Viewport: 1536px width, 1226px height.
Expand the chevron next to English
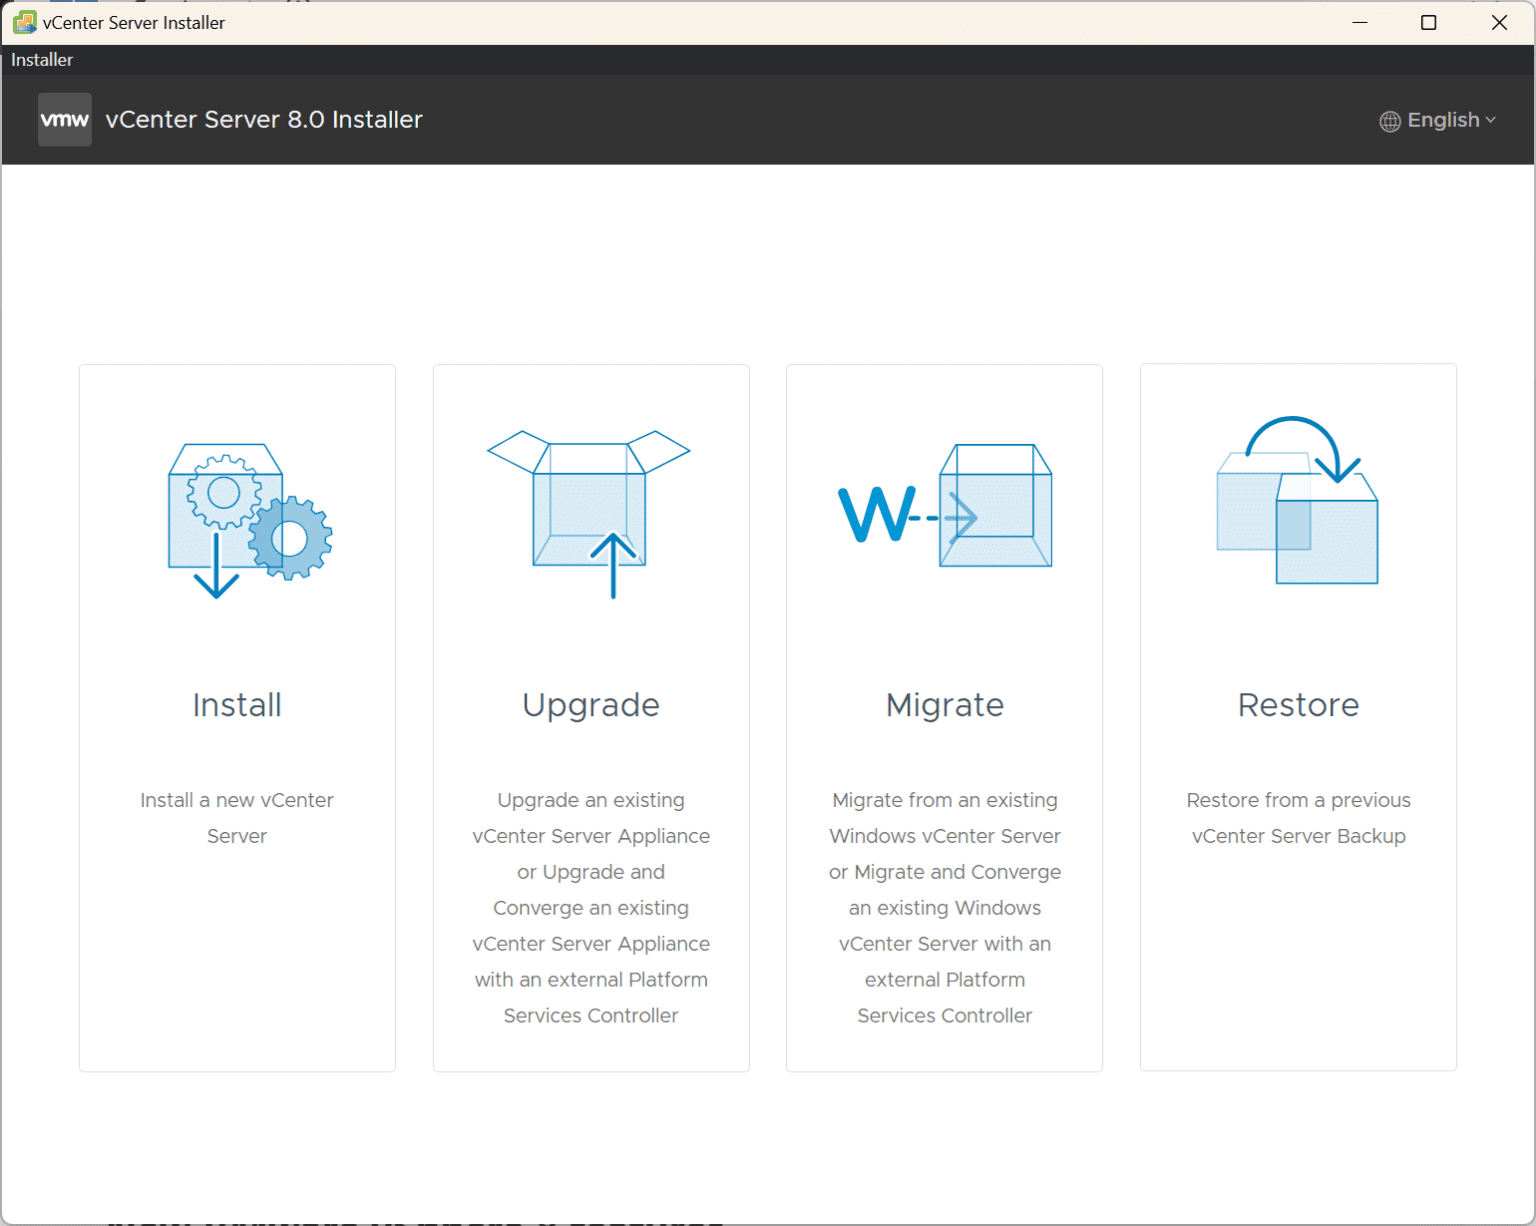pos(1492,121)
